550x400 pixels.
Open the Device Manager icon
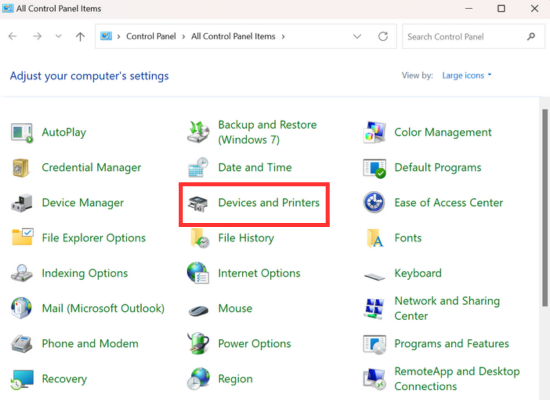[x=22, y=202]
